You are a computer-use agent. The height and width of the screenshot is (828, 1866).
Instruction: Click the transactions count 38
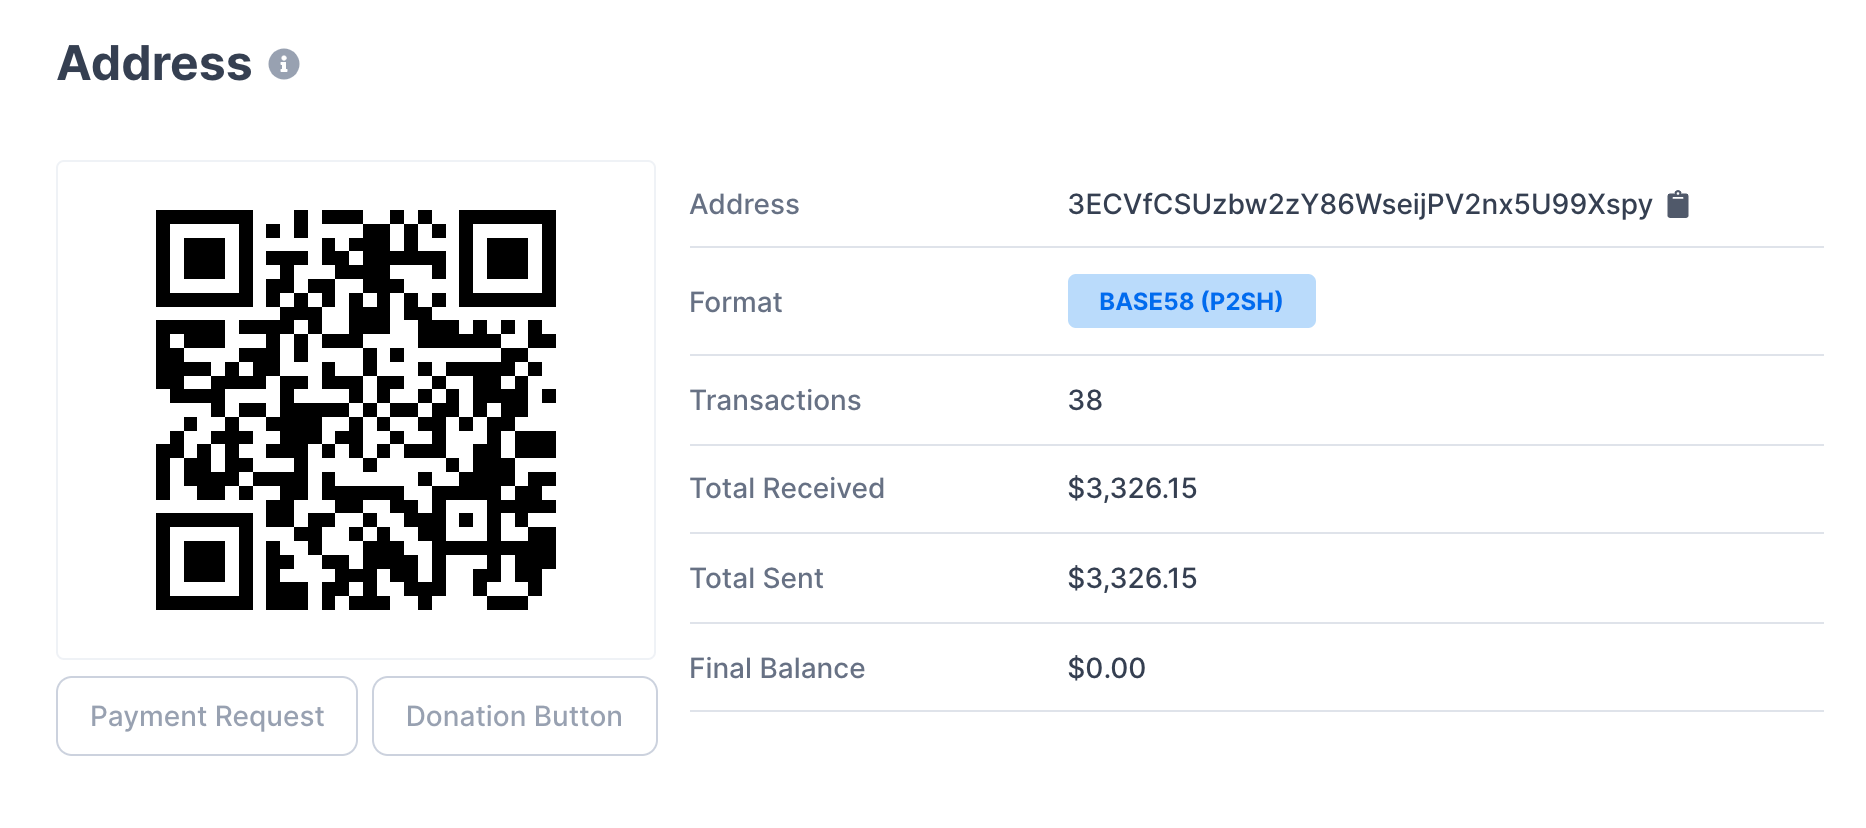tap(1085, 400)
